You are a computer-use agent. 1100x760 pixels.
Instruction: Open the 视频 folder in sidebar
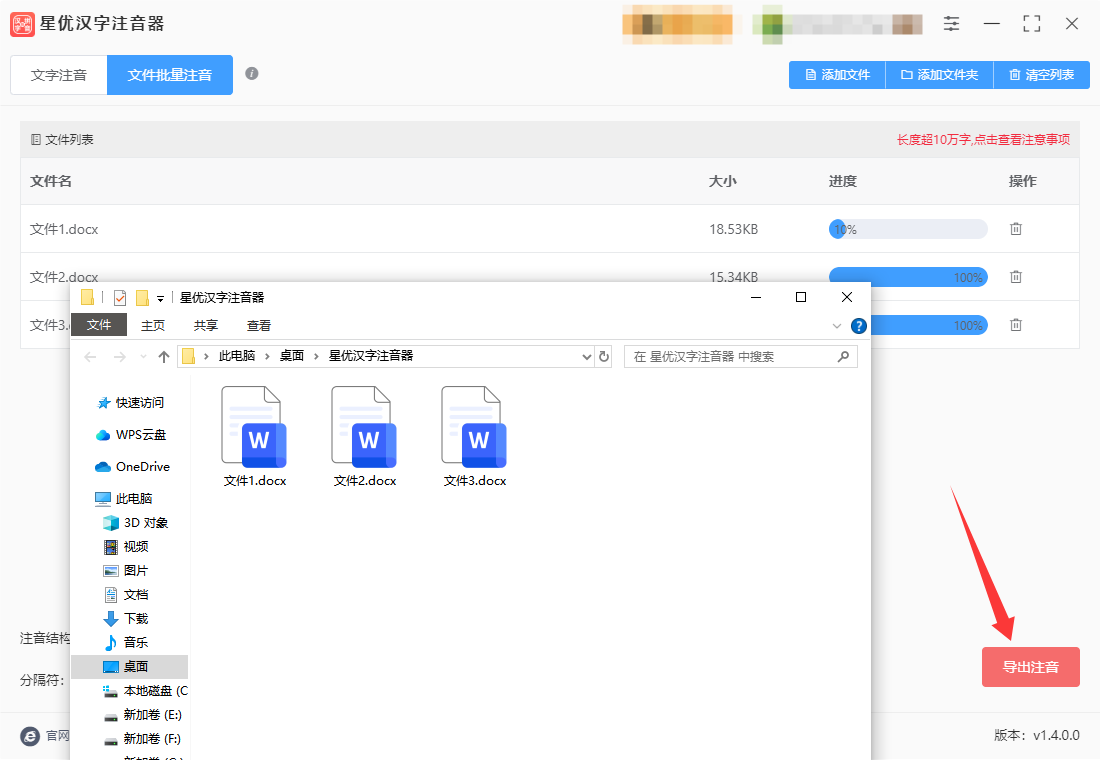pyautogui.click(x=126, y=547)
